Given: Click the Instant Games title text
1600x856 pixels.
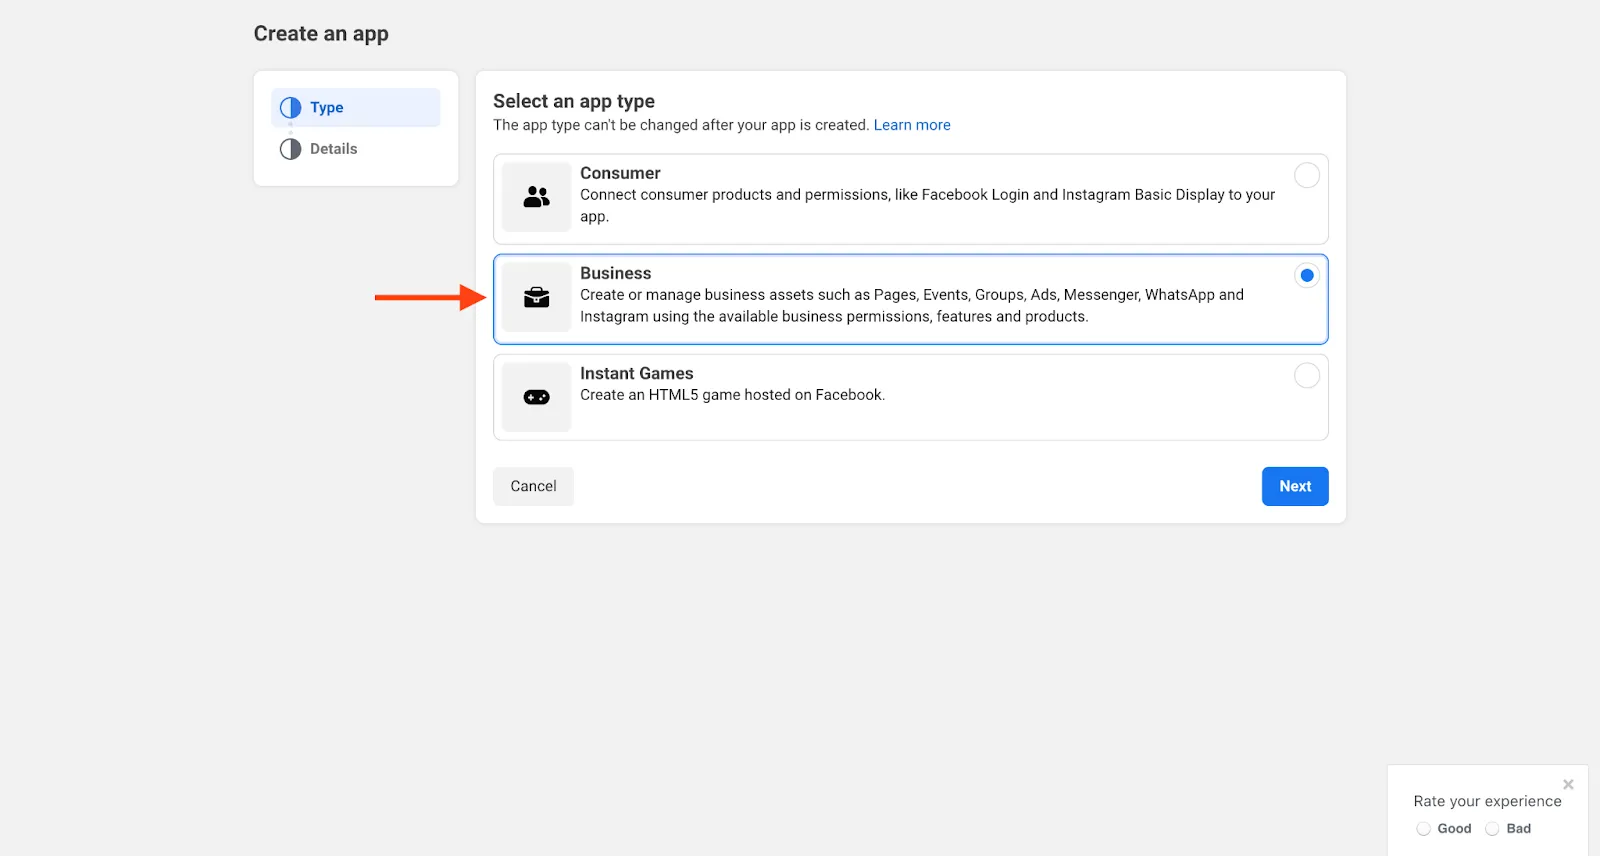Looking at the screenshot, I should [636, 373].
